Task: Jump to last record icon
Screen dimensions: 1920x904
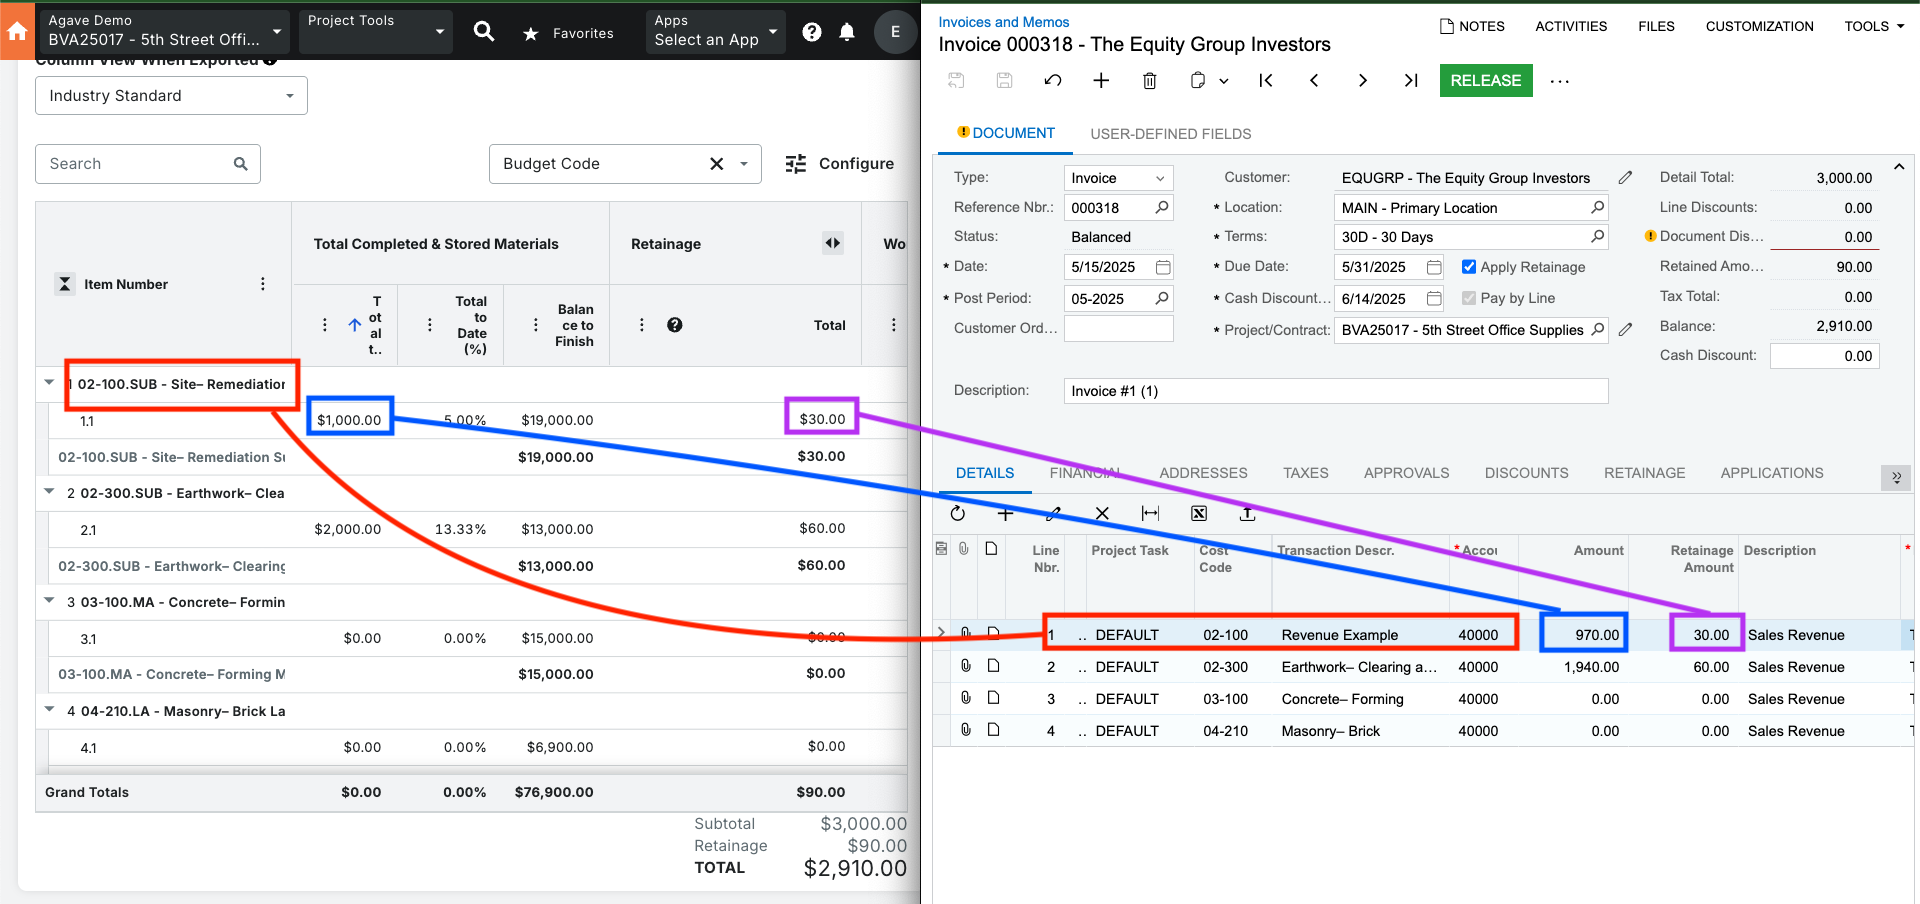Action: click(1411, 81)
